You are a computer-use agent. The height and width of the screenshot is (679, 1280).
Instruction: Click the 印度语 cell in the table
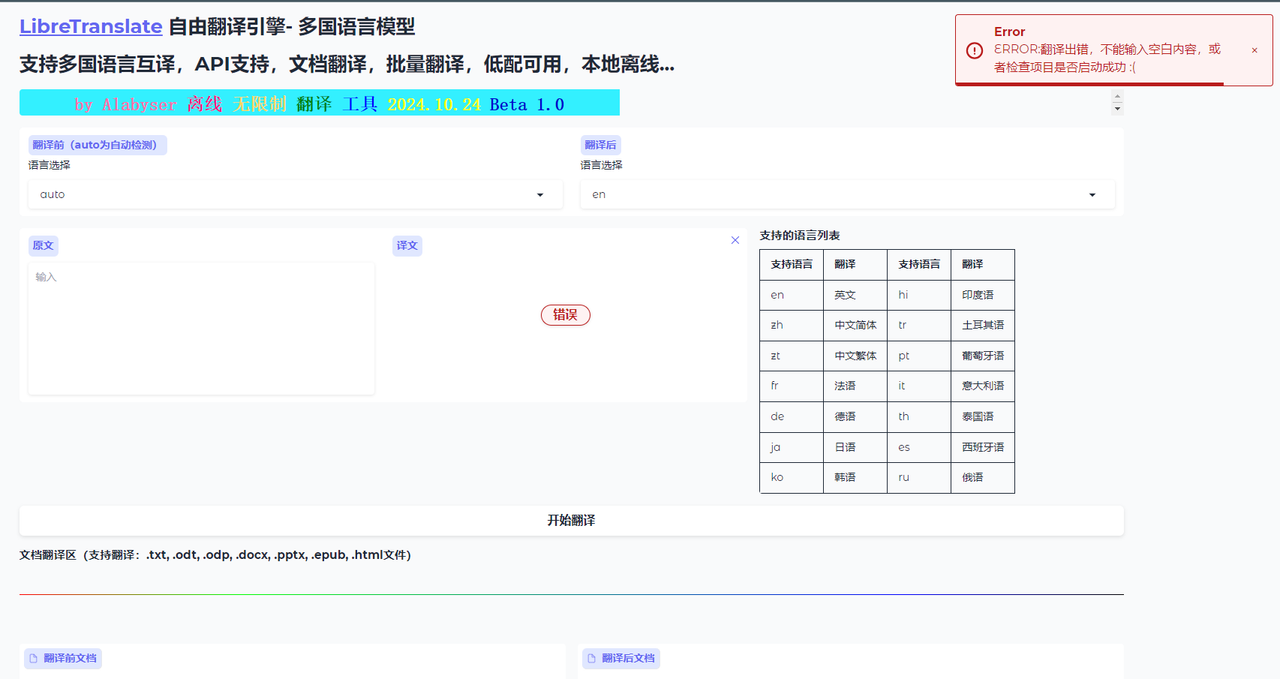tap(982, 295)
